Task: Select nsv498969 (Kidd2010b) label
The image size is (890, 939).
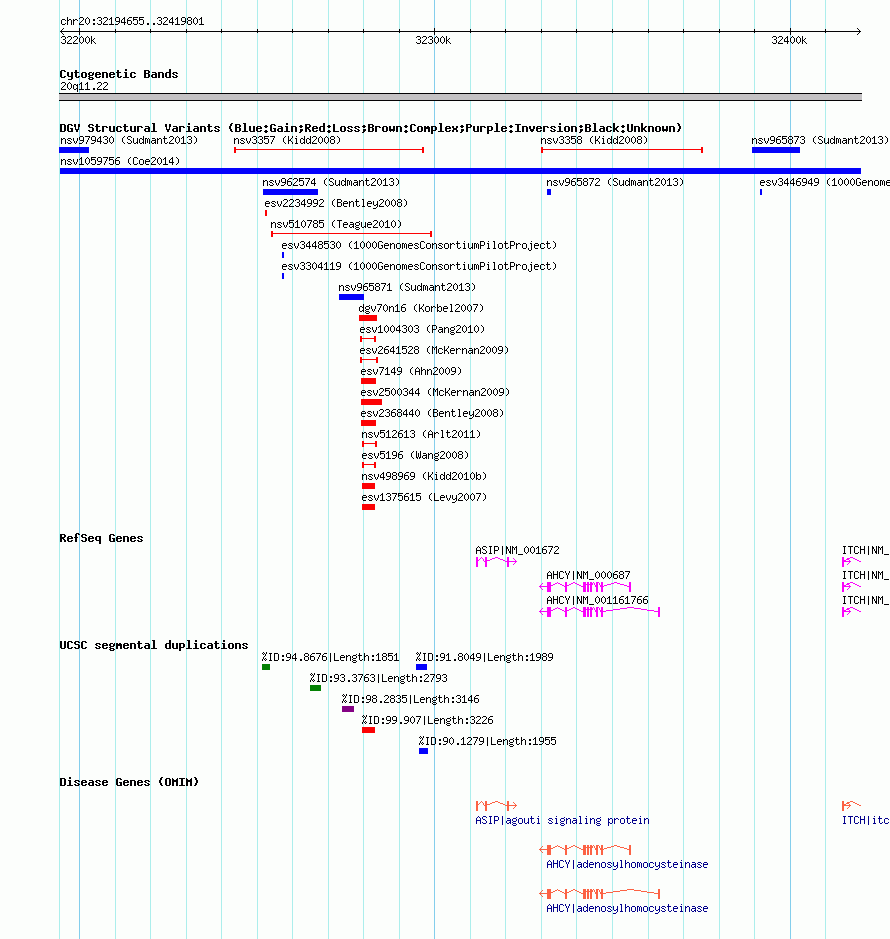Action: tap(424, 475)
